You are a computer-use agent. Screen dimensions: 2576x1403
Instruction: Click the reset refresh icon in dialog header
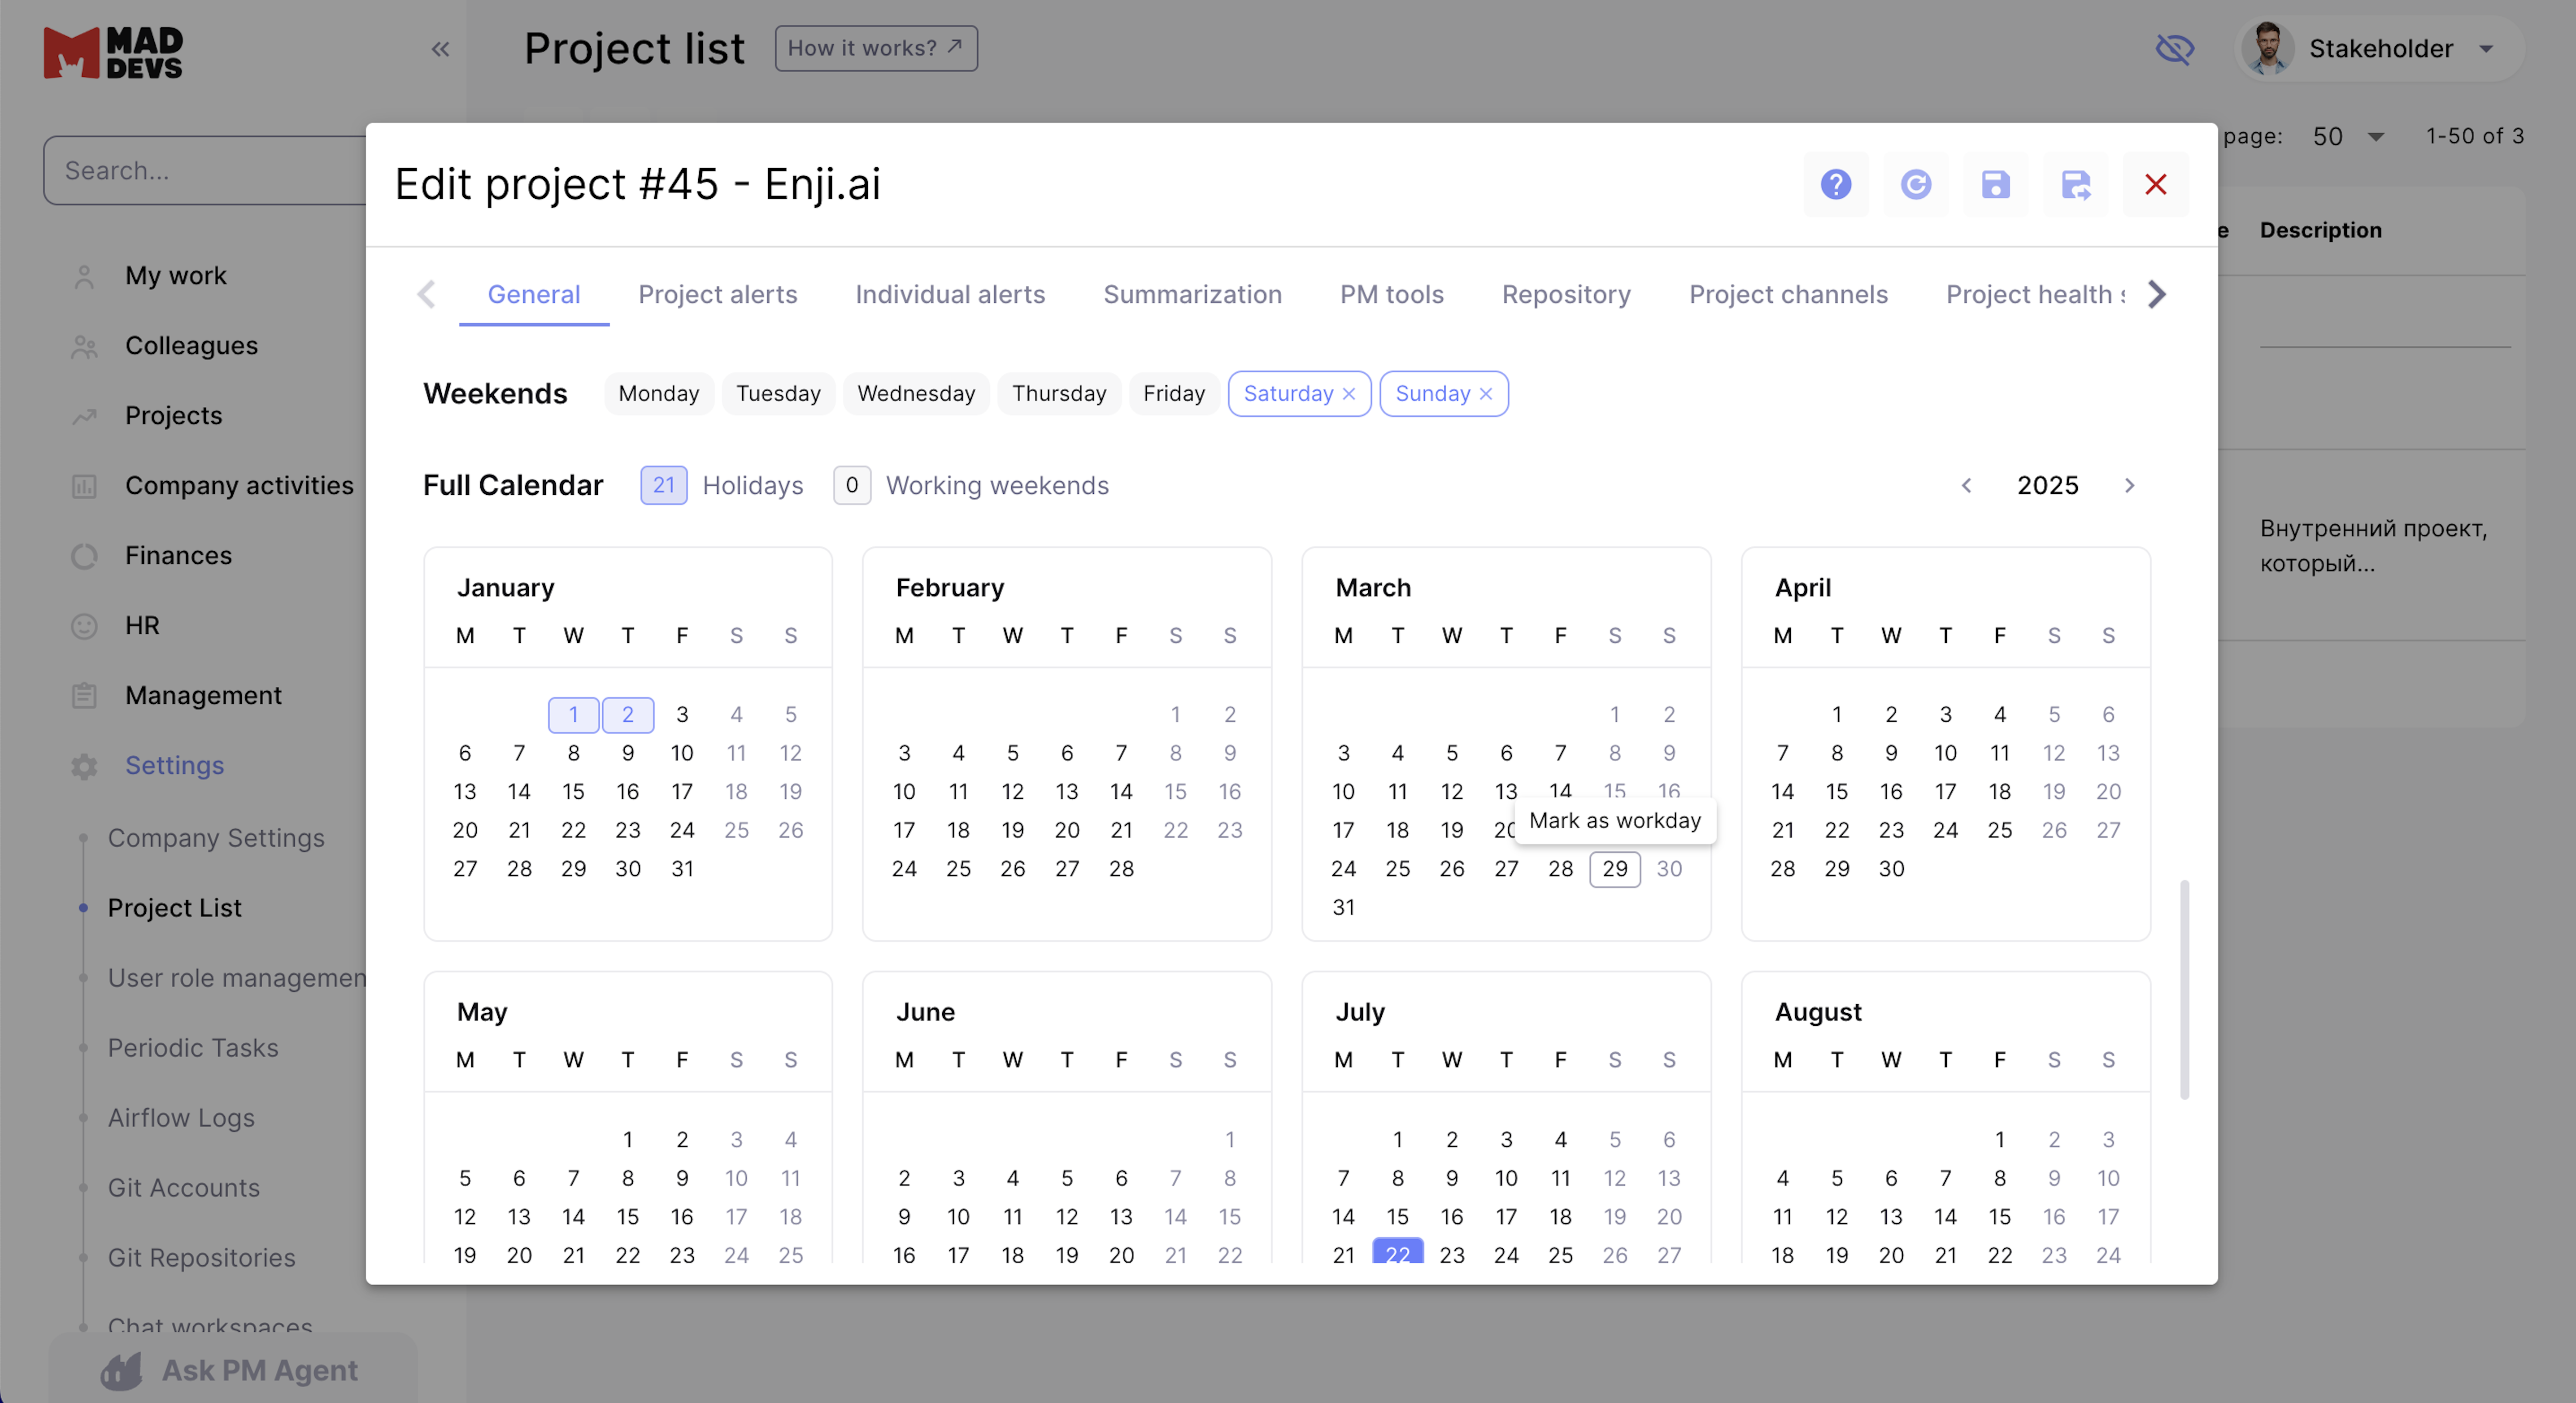tap(1916, 184)
